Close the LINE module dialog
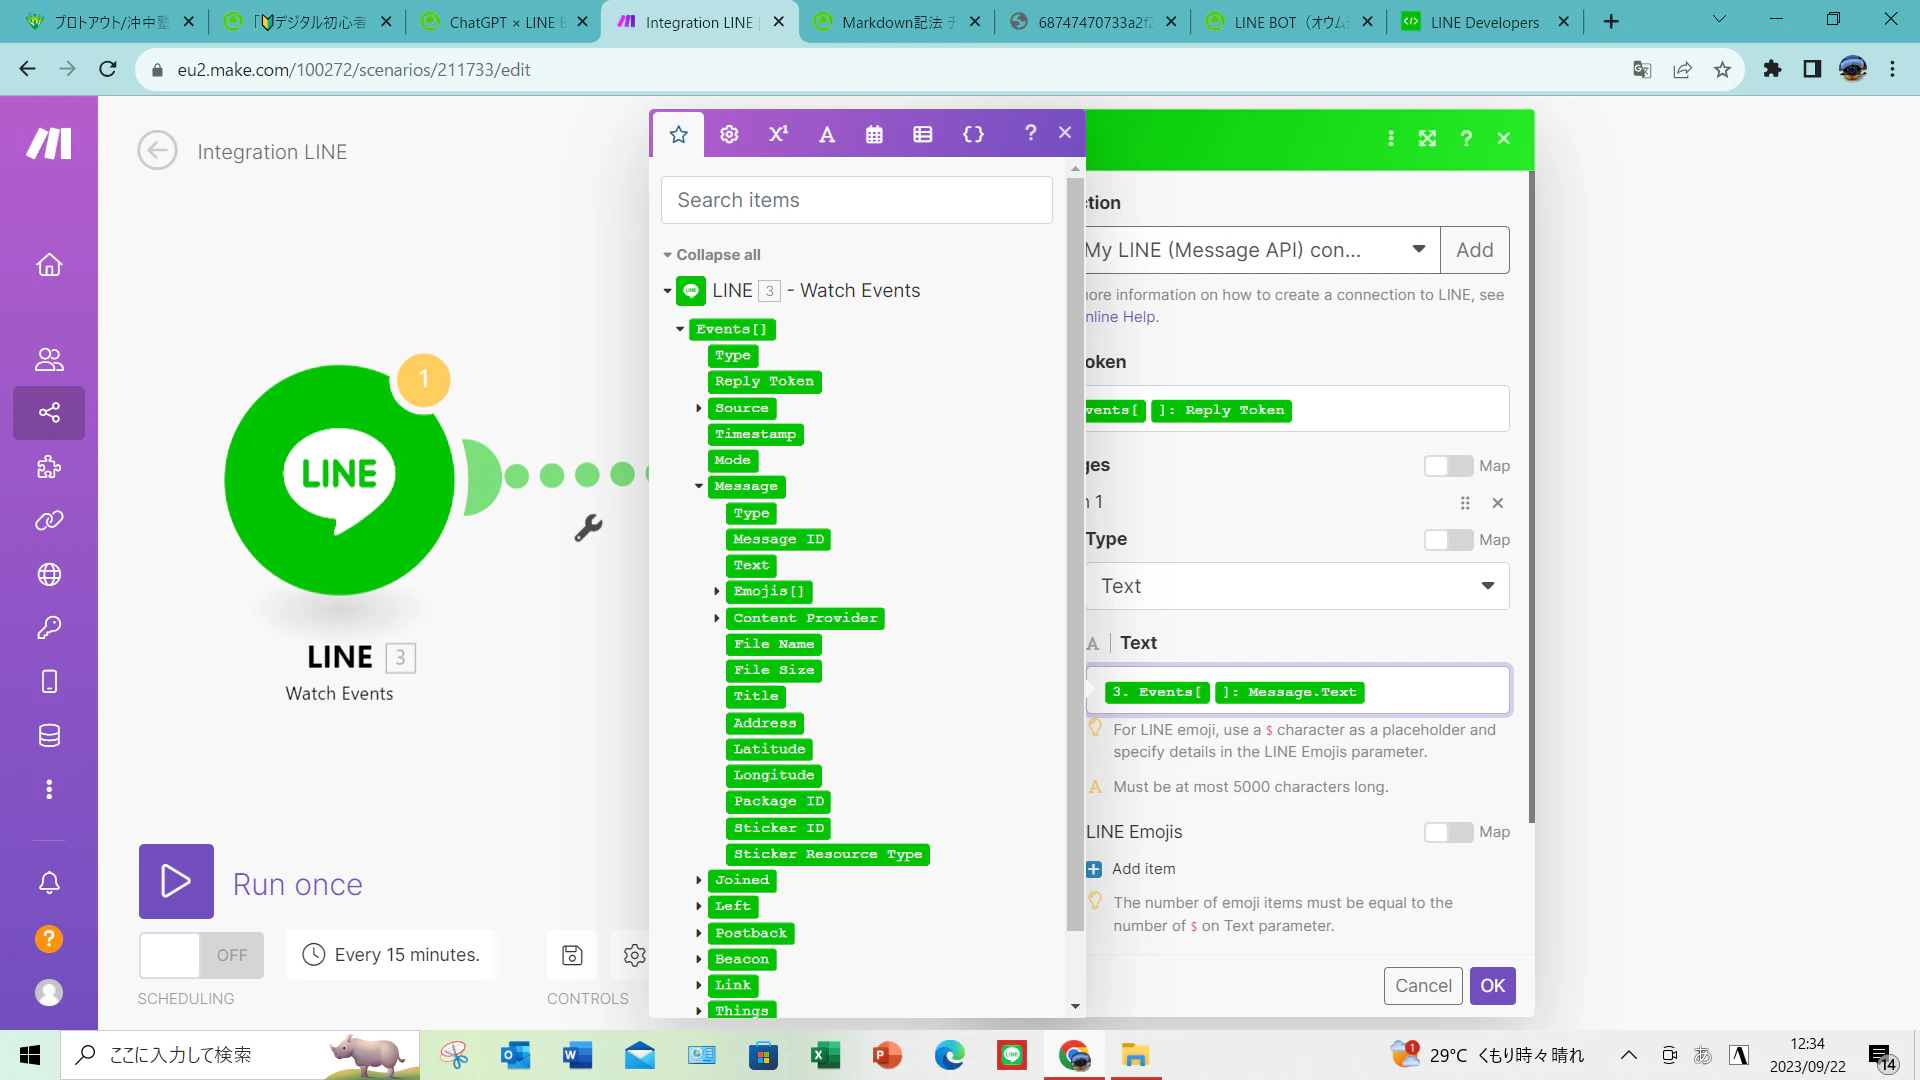The height and width of the screenshot is (1080, 1920). click(1504, 139)
